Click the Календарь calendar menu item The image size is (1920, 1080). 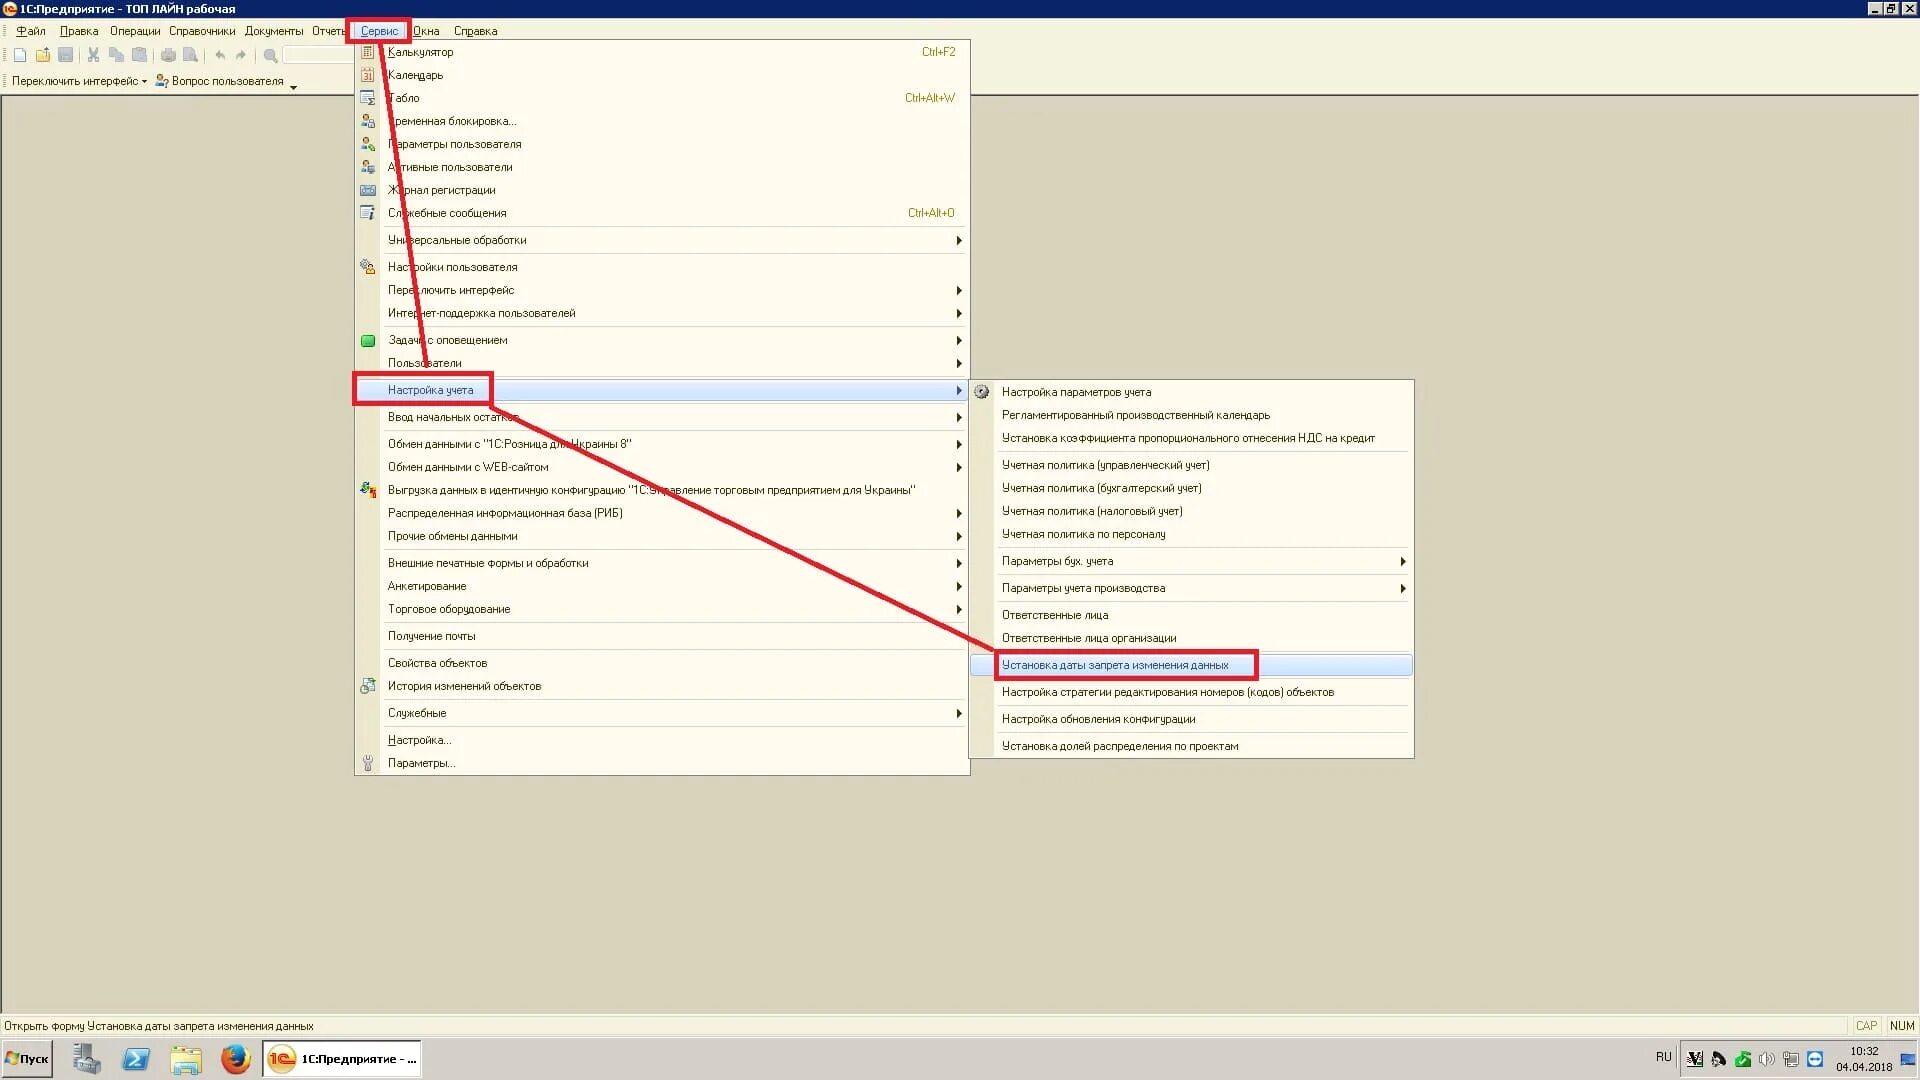pyautogui.click(x=415, y=75)
